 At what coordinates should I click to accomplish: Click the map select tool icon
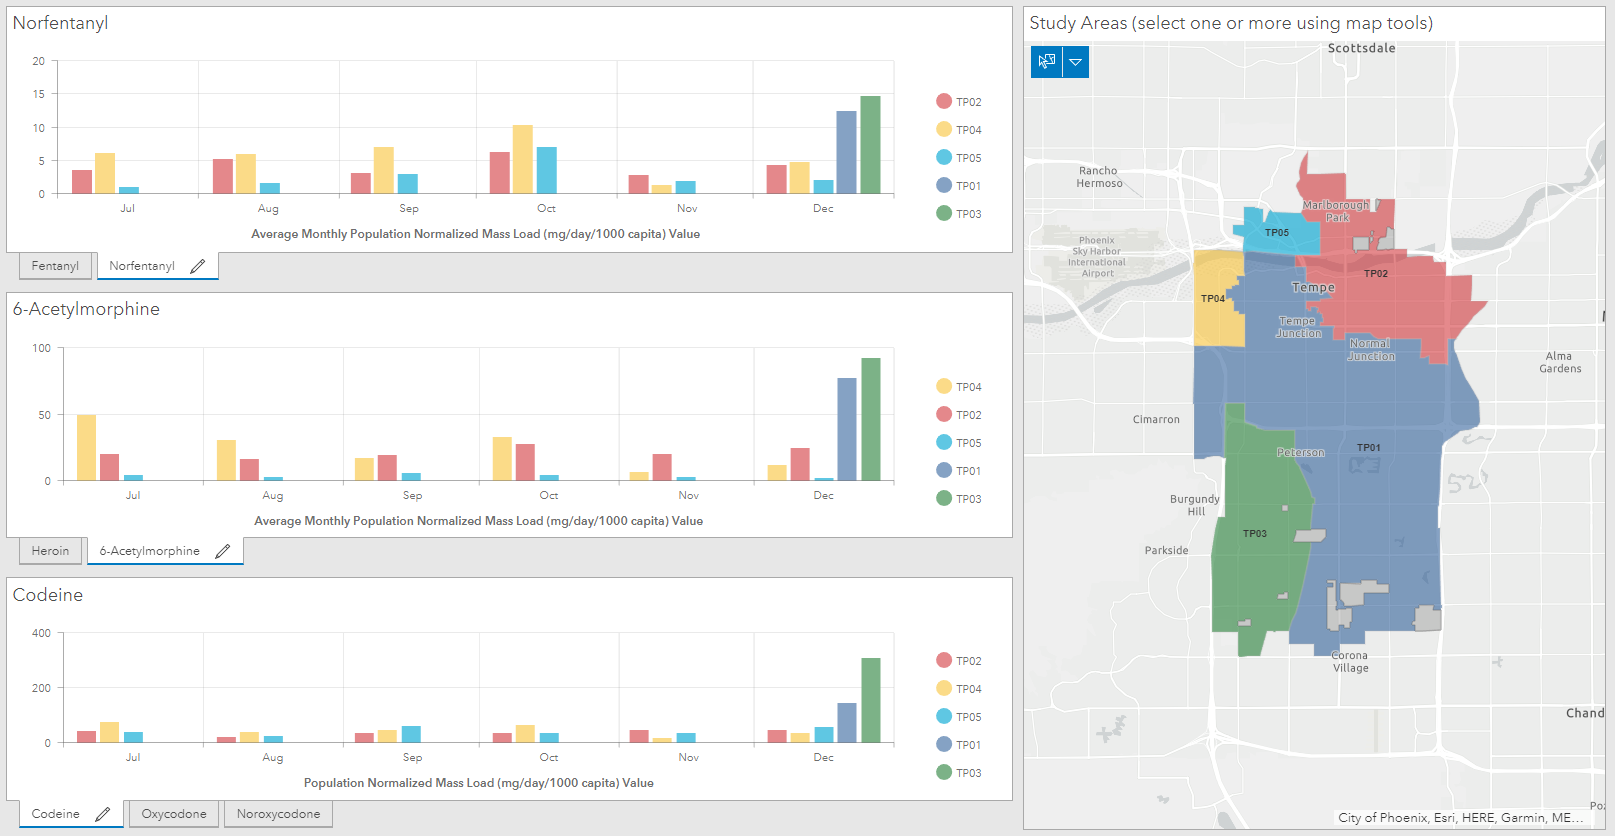click(x=1046, y=62)
